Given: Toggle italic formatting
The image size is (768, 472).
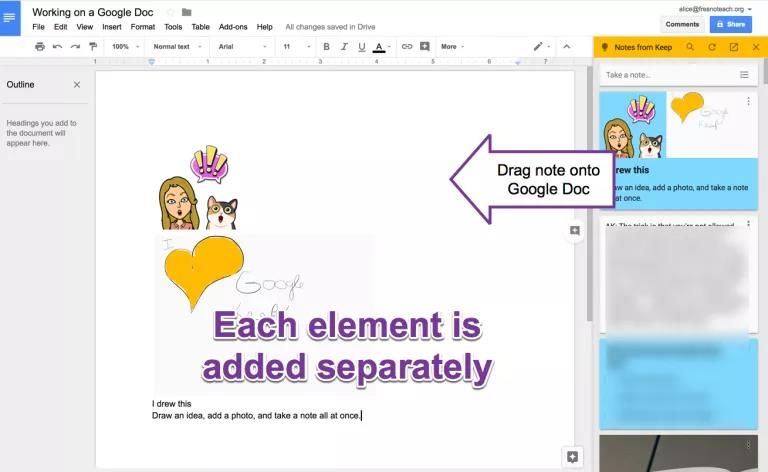Looking at the screenshot, I should coord(343,47).
